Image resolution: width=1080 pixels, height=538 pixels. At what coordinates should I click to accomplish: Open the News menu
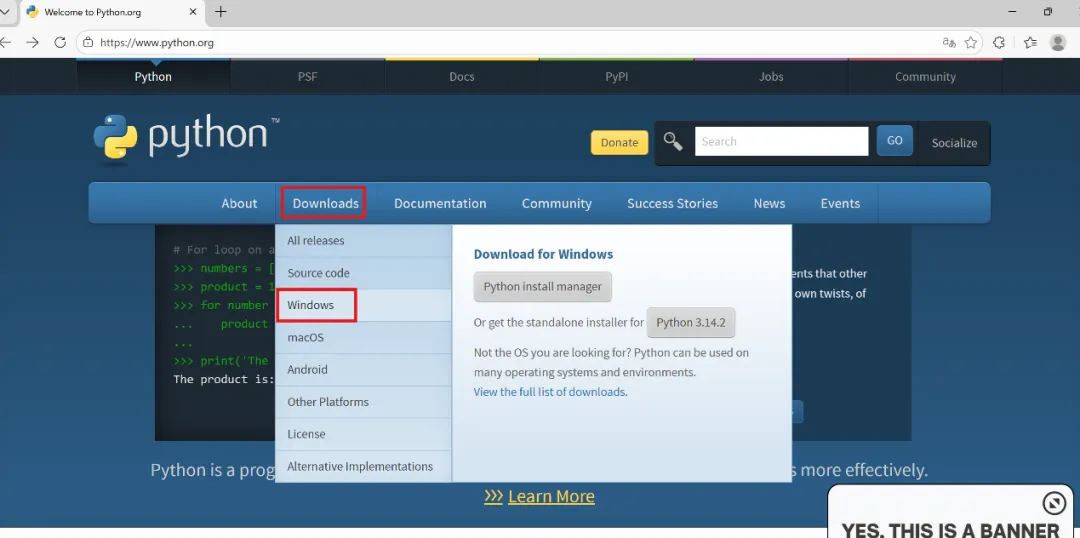click(769, 203)
